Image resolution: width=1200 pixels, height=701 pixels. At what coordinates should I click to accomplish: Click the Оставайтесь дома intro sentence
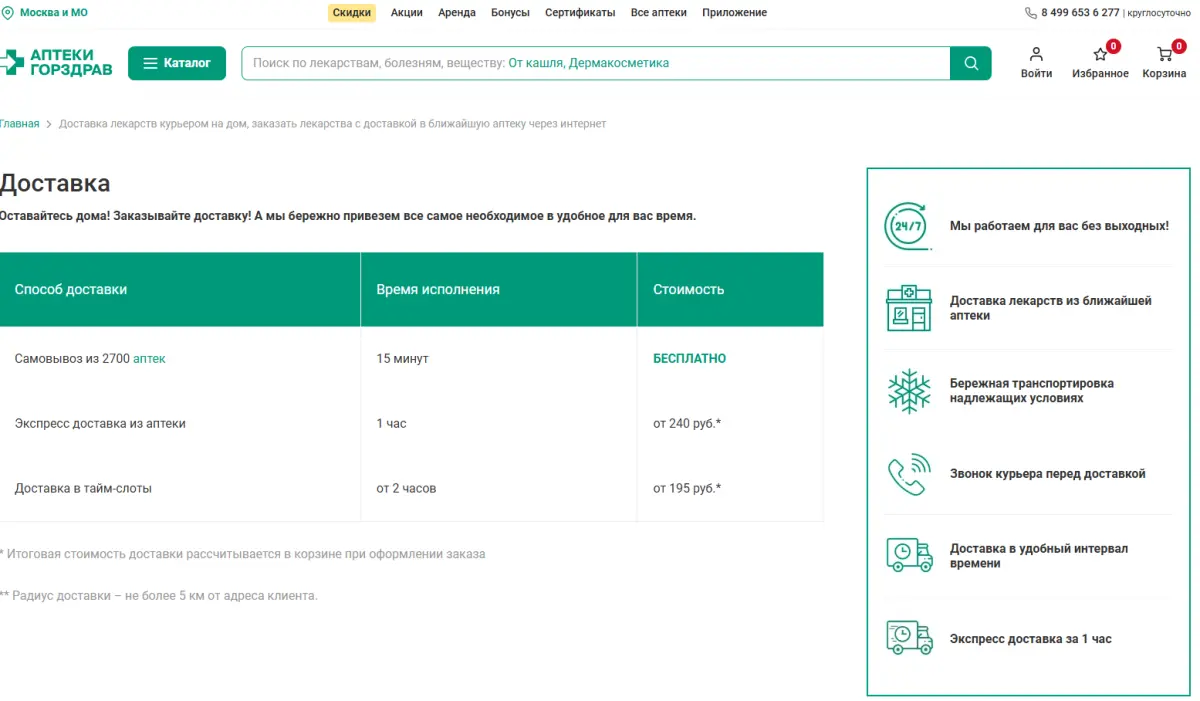(348, 215)
